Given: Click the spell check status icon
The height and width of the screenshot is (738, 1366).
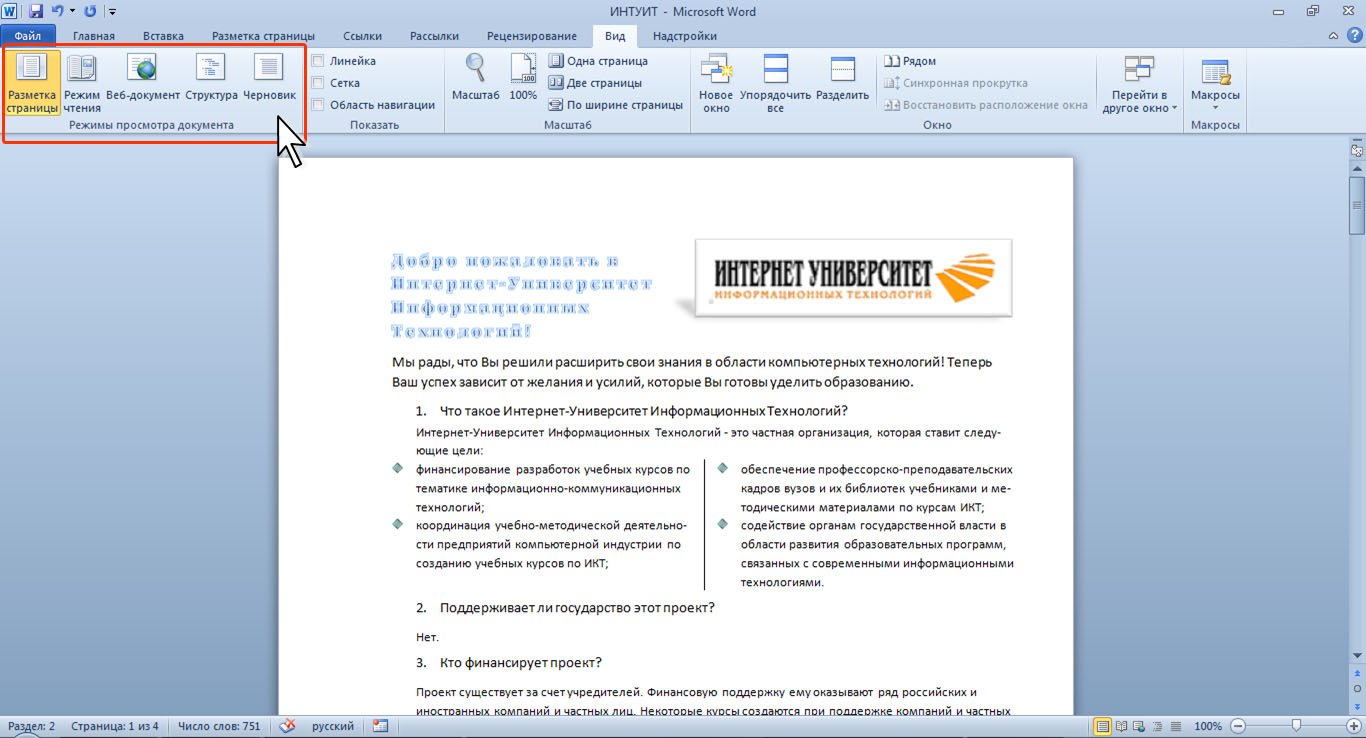Looking at the screenshot, I should tap(287, 726).
